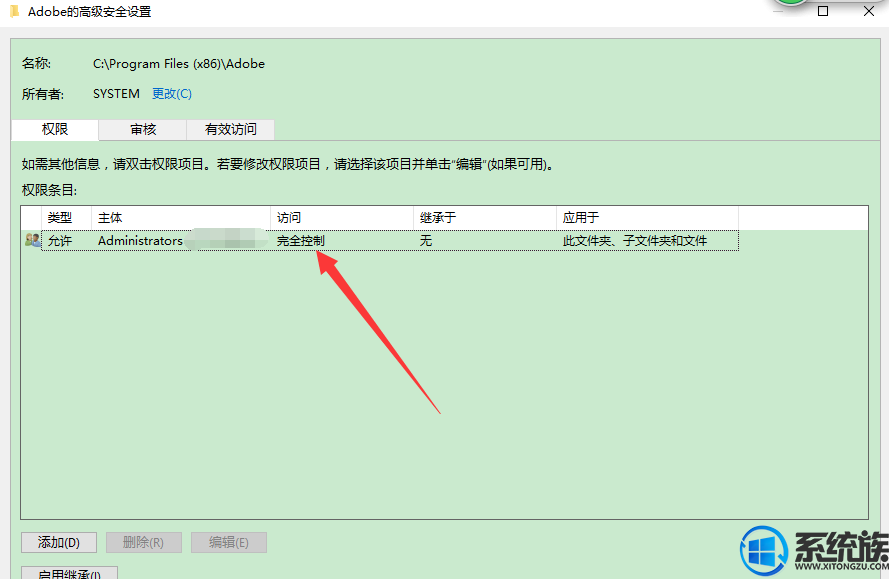This screenshot has height=579, width=889.
Task: Switch to the 权限 tab
Action: coord(55,130)
